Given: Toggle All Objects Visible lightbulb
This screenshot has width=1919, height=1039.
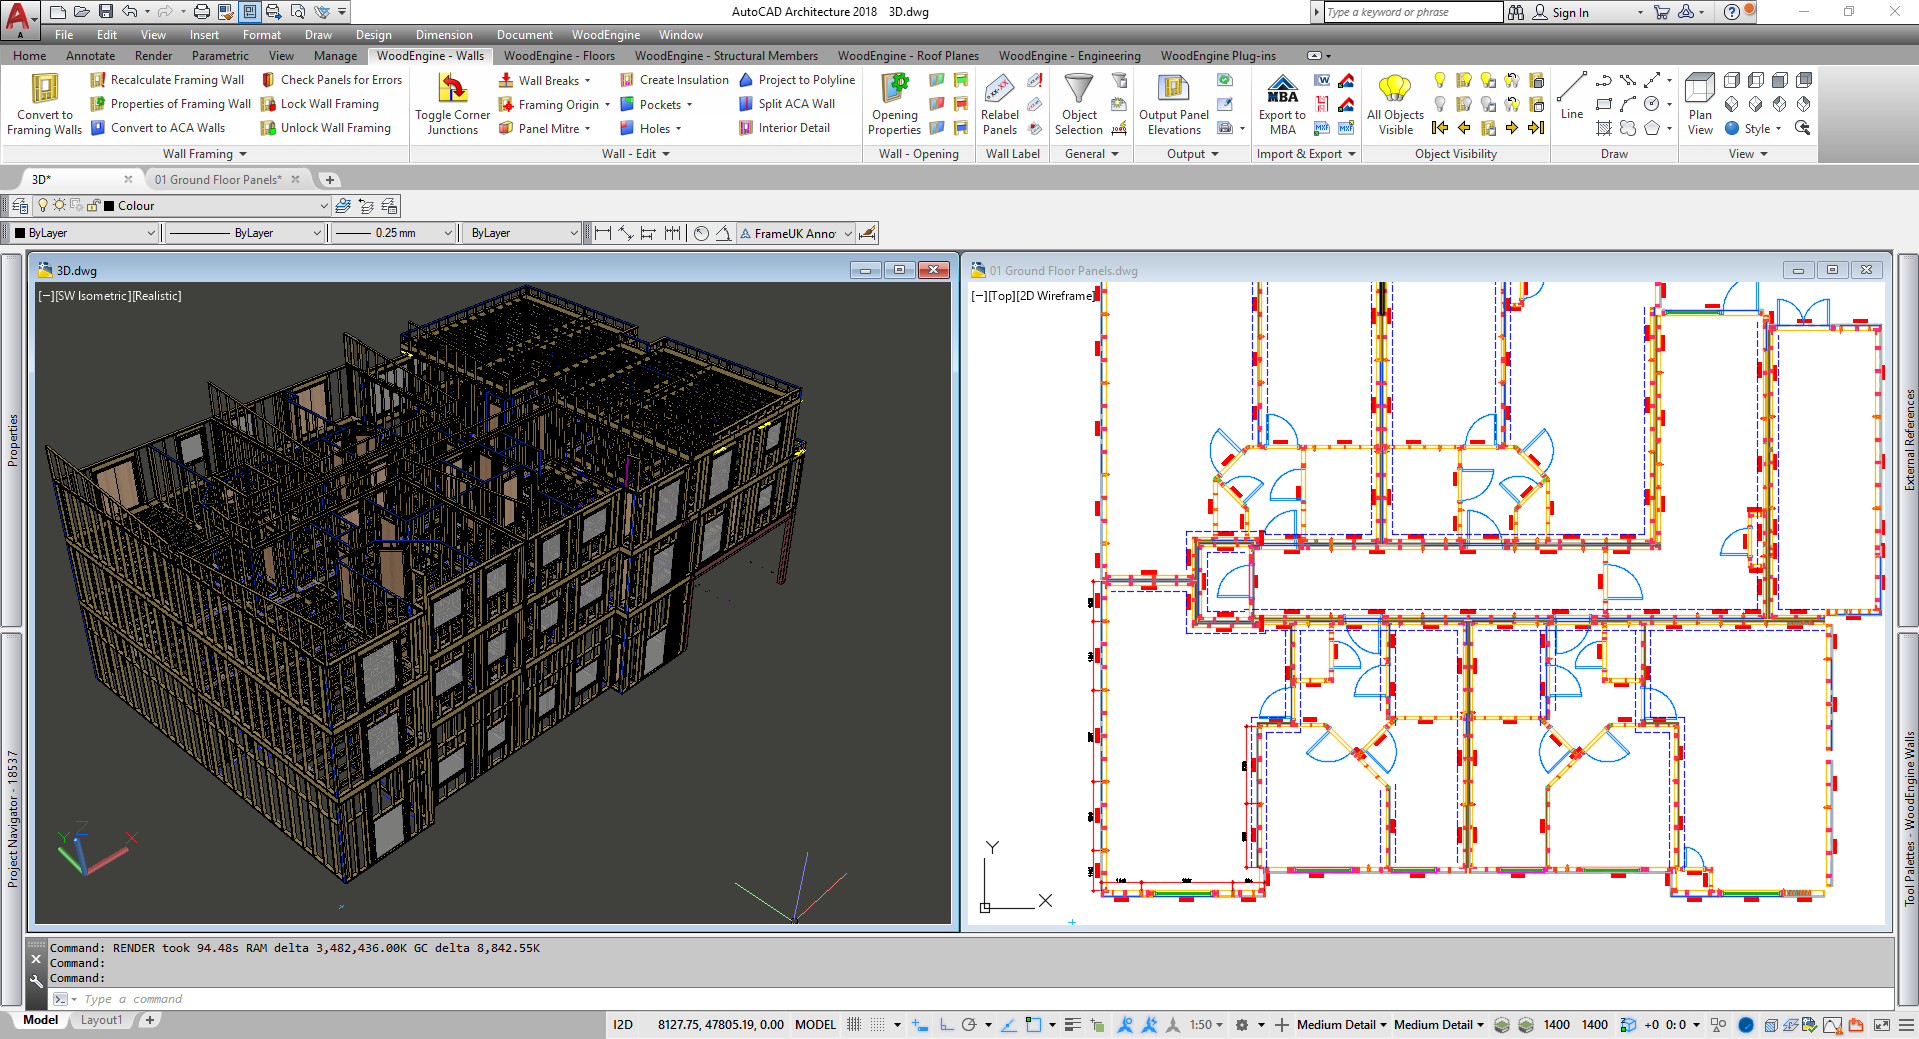Looking at the screenshot, I should pos(1395,103).
